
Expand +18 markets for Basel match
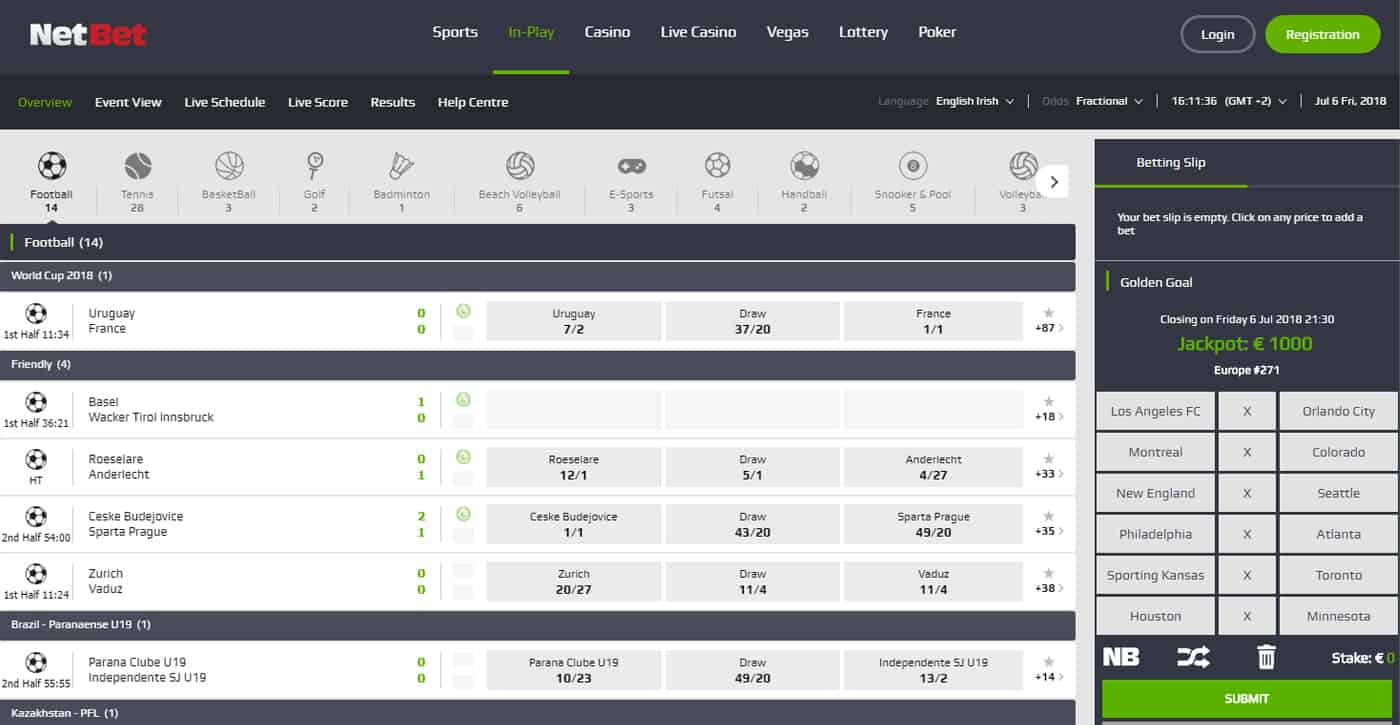pos(1050,416)
